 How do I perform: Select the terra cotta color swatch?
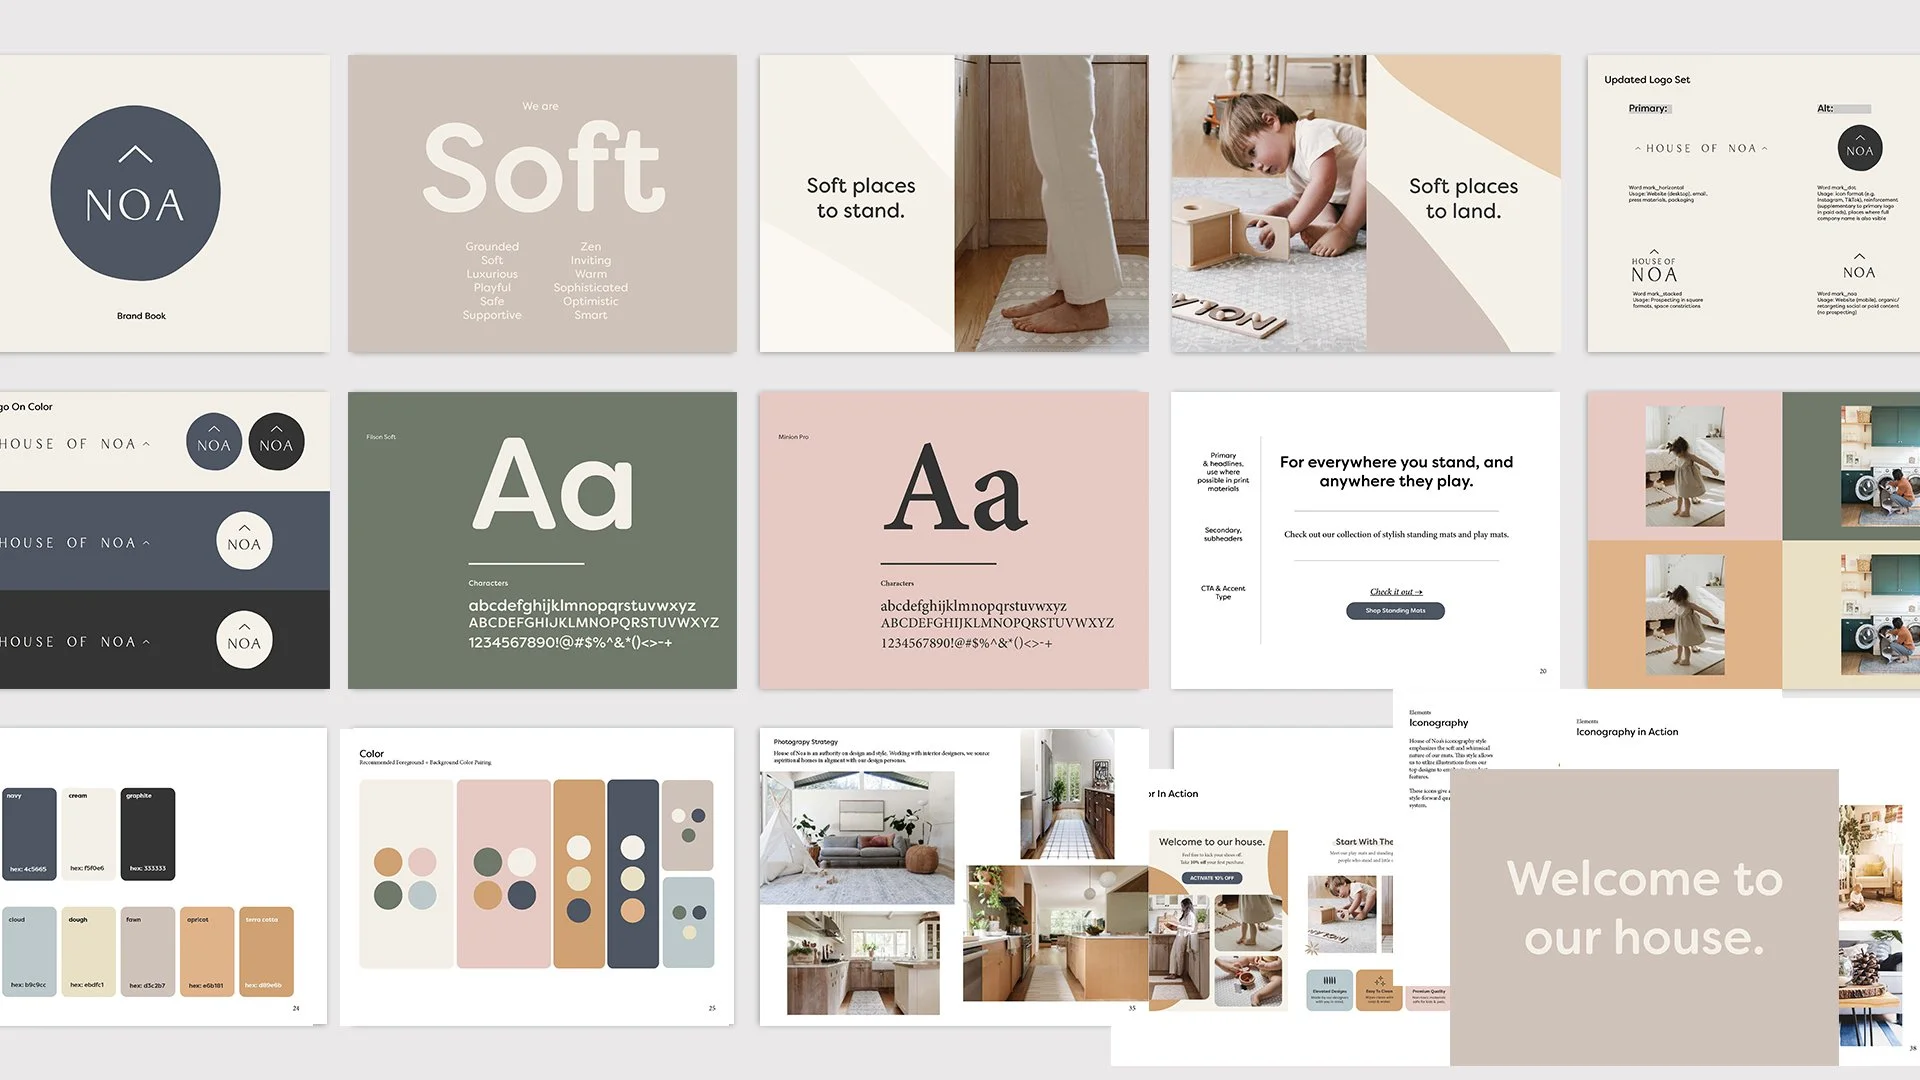(266, 952)
